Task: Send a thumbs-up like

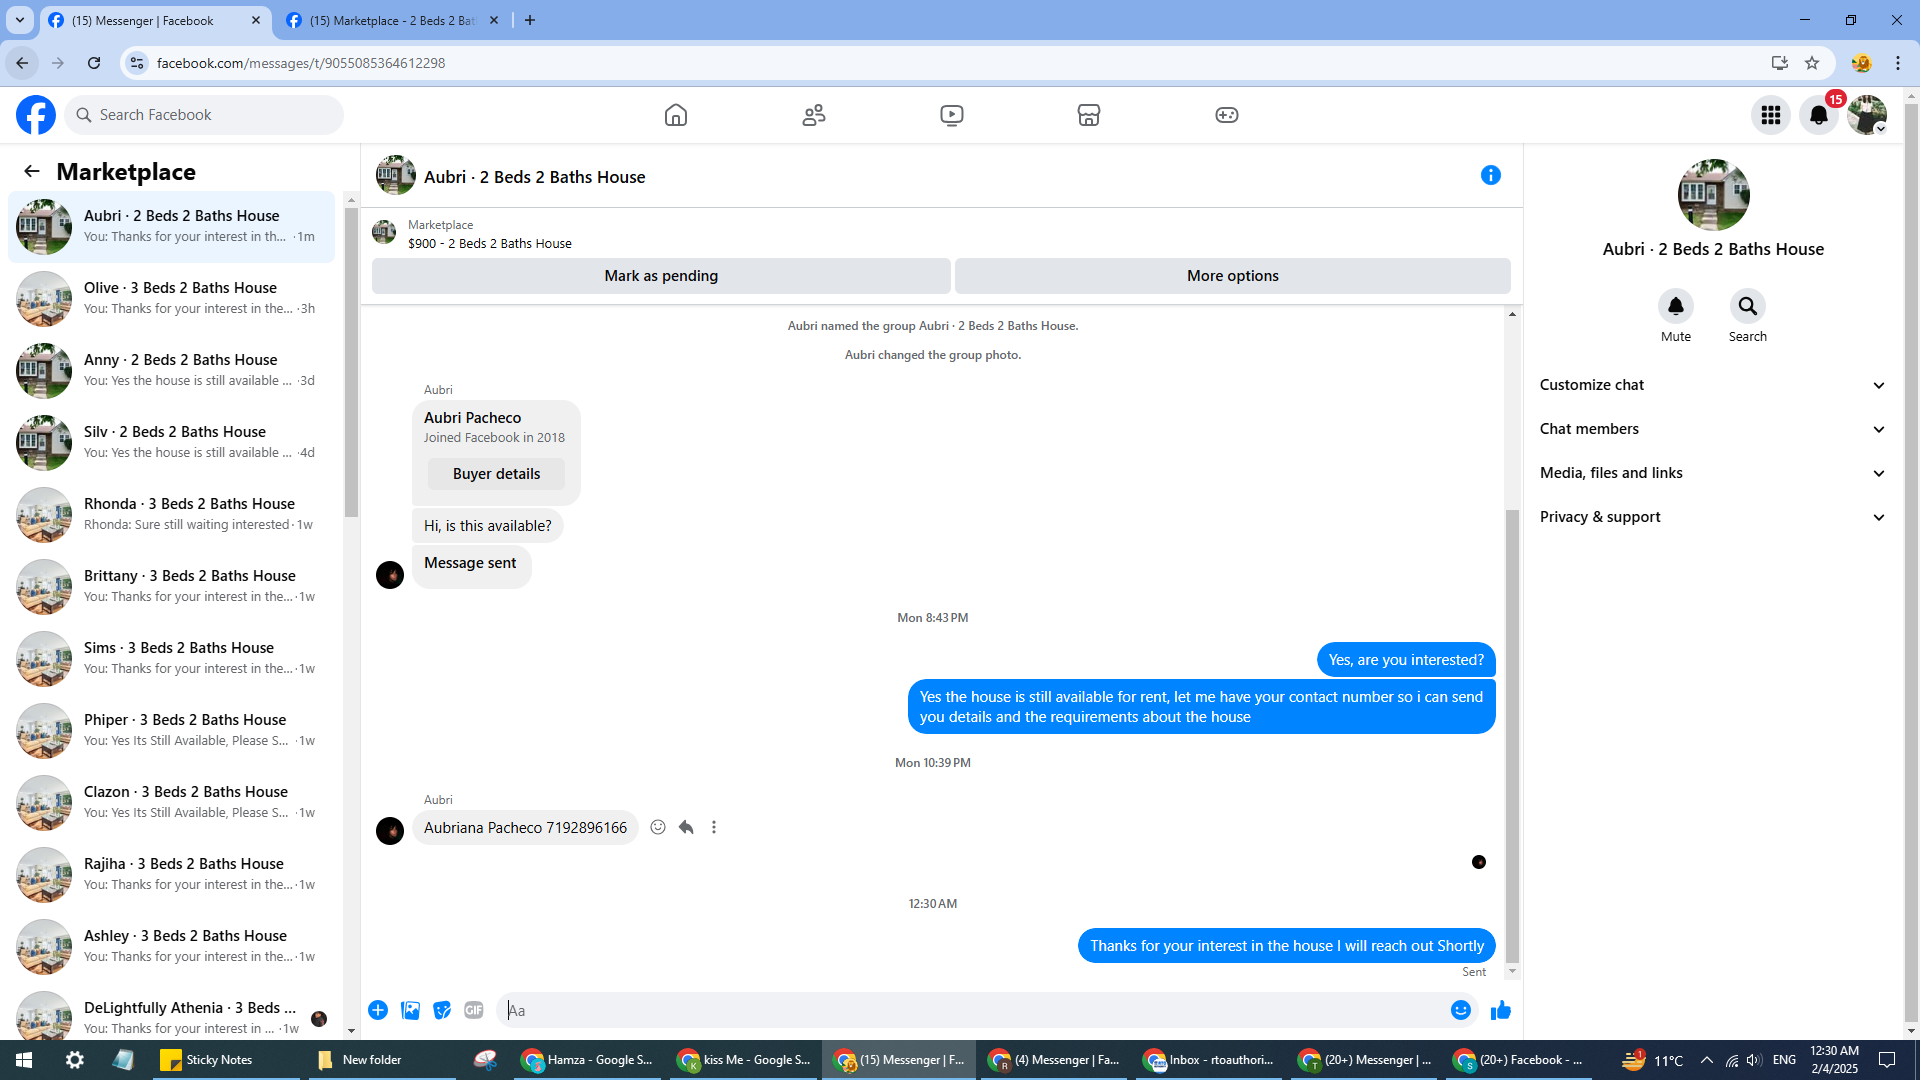Action: pyautogui.click(x=1501, y=1010)
